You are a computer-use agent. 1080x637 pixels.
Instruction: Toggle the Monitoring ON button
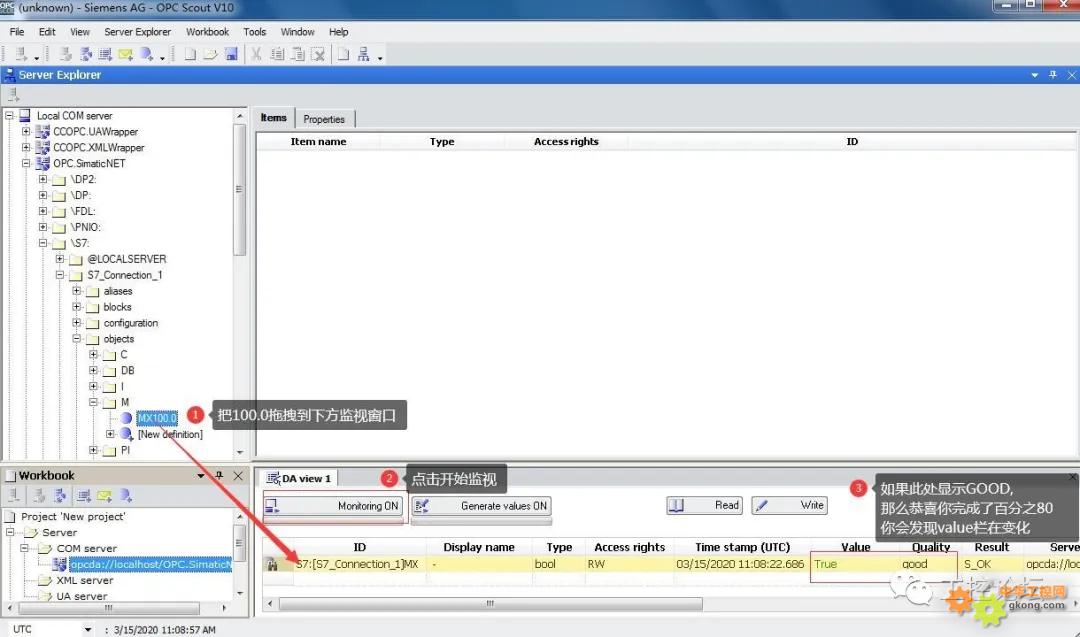coord(333,505)
